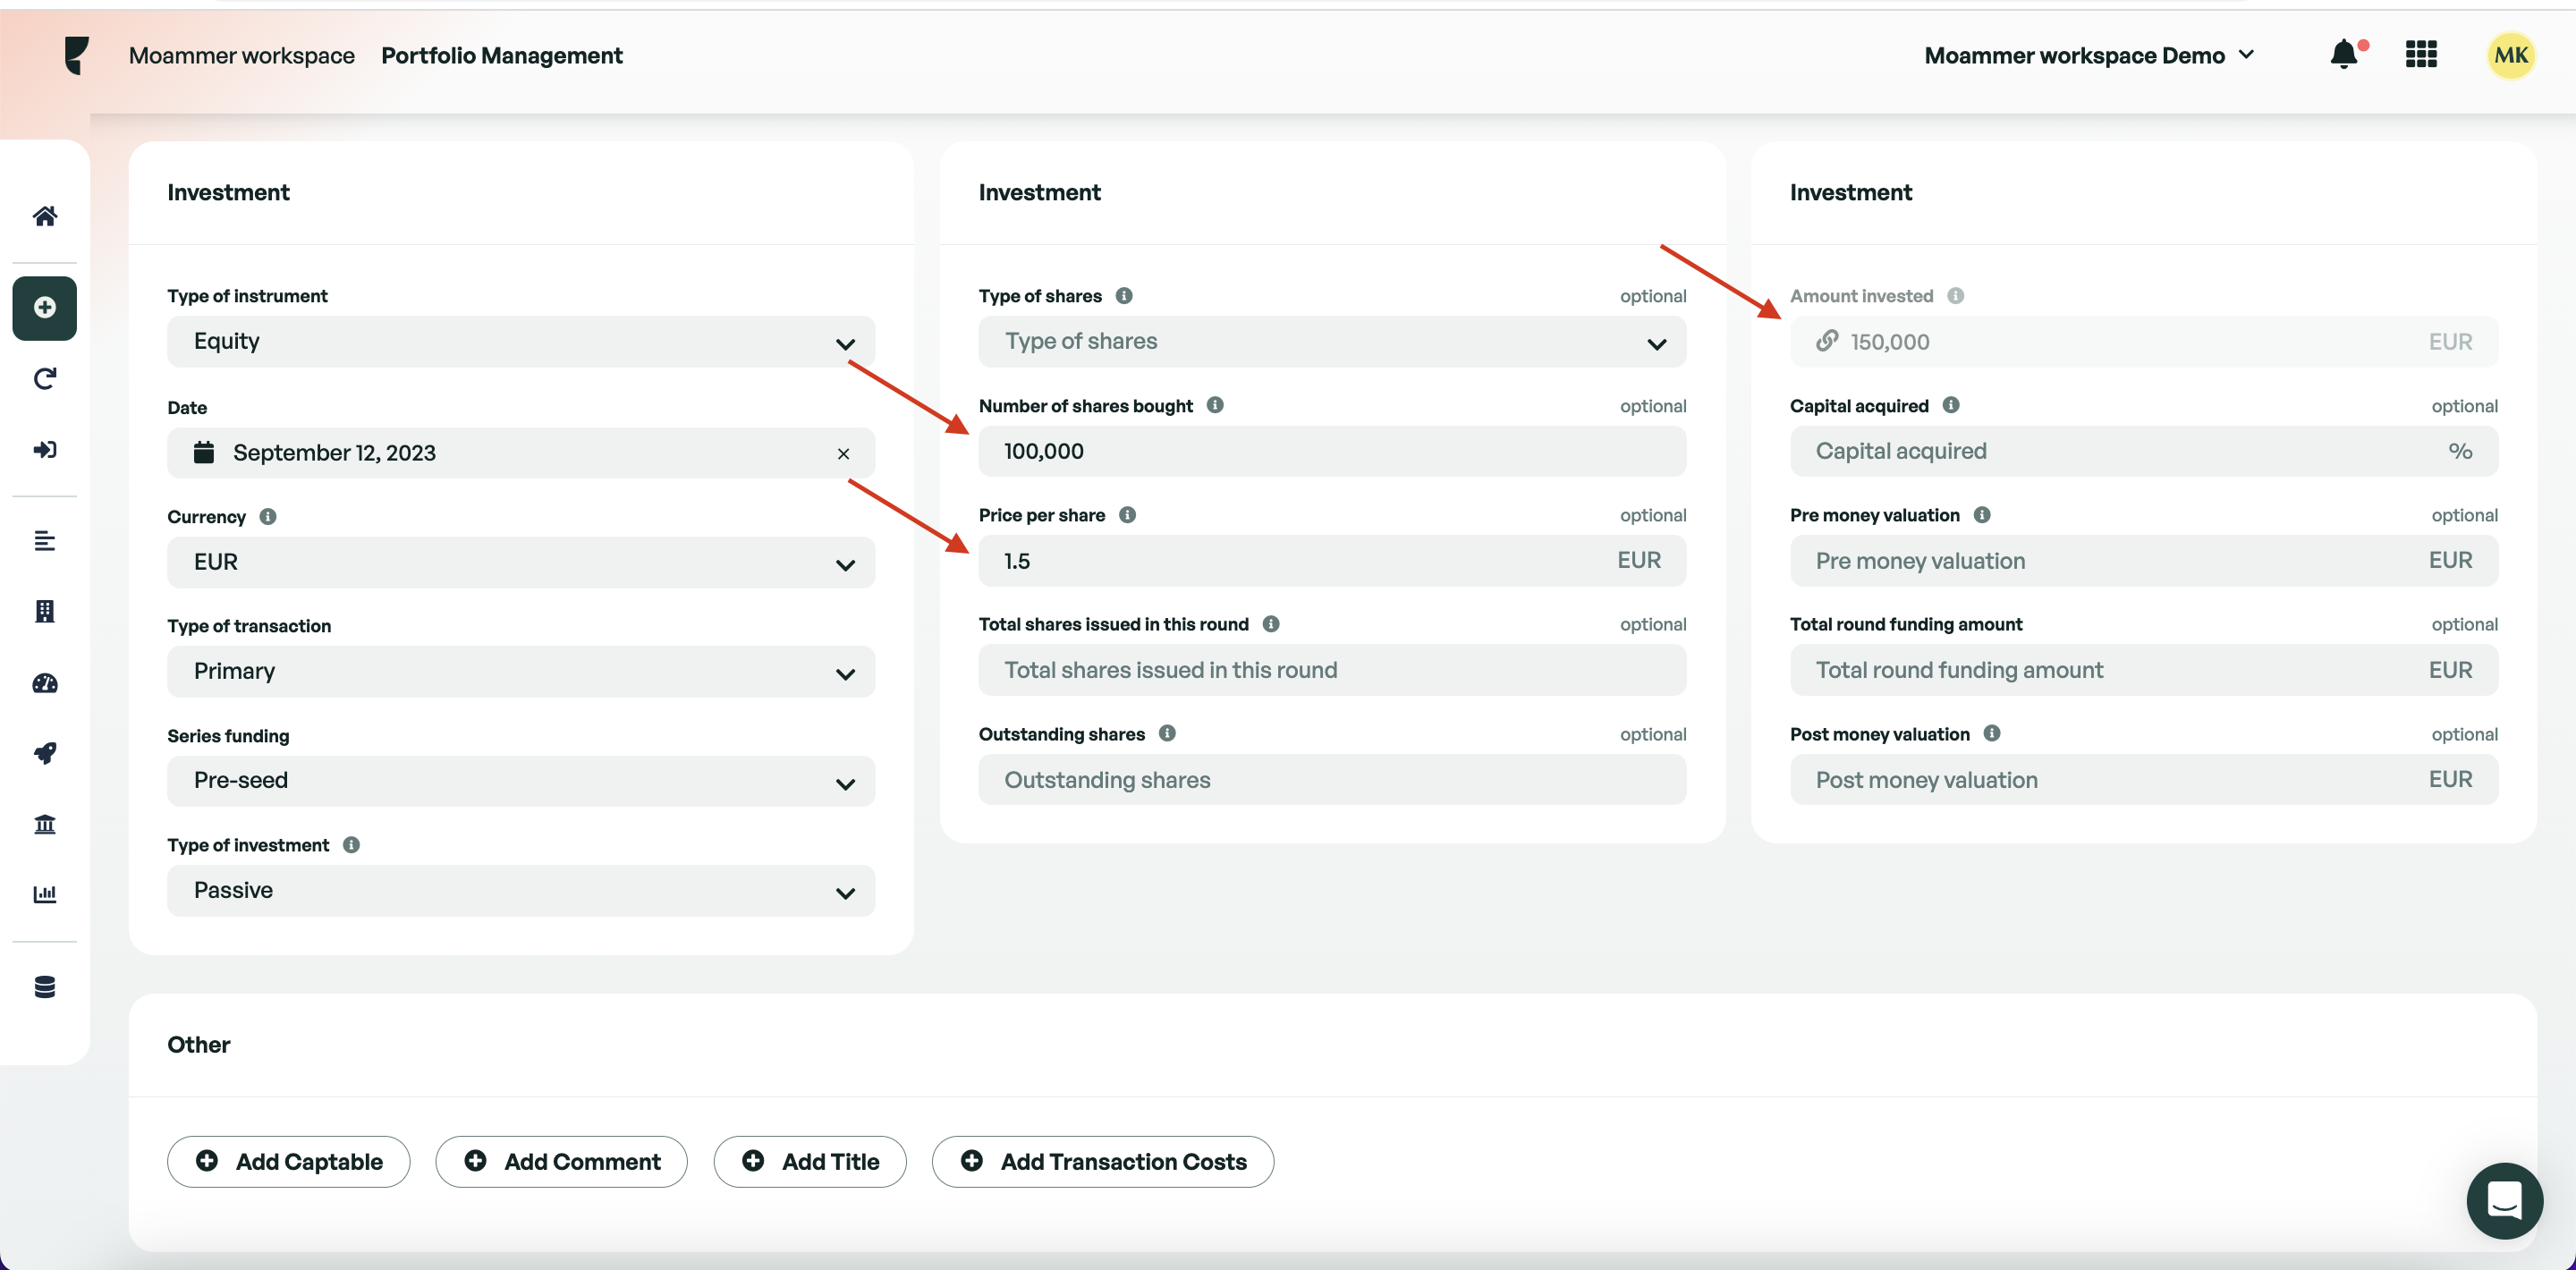Open the list lines sidebar icon
Screen dimensions: 2576x1270
[x=45, y=541]
